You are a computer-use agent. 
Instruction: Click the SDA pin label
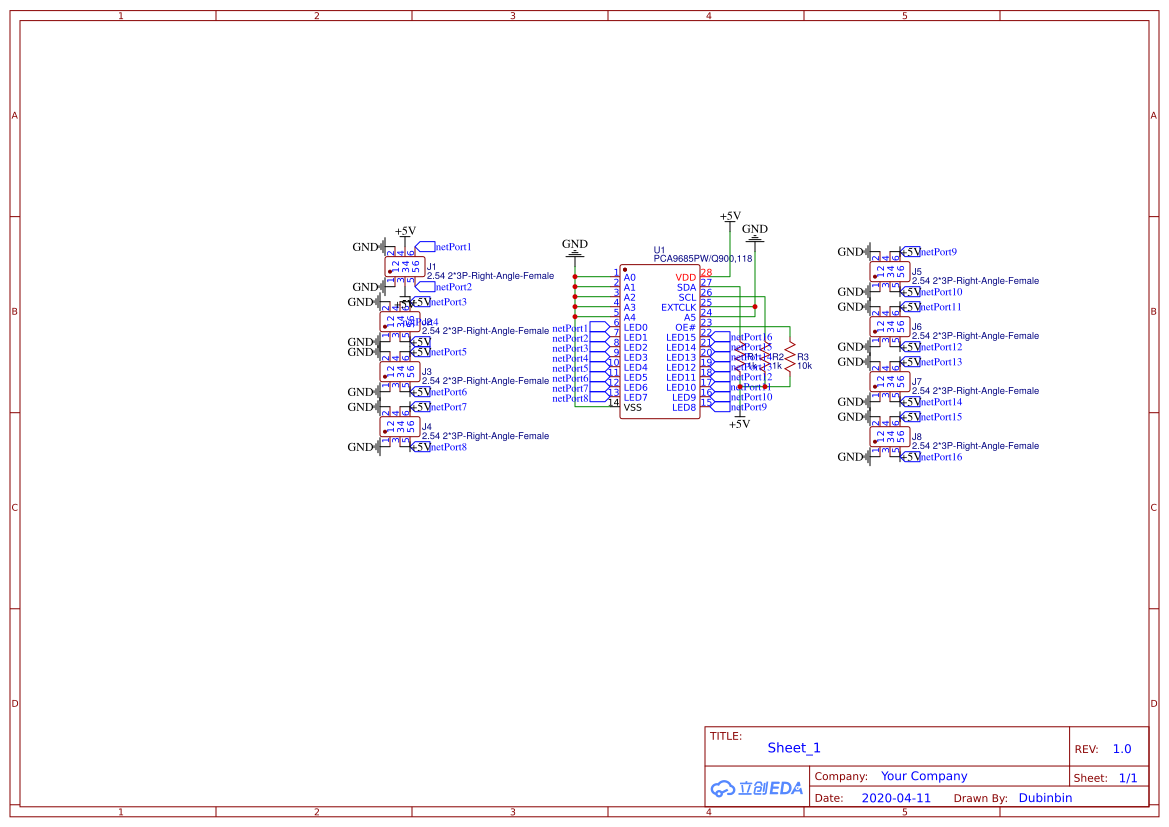(x=687, y=288)
